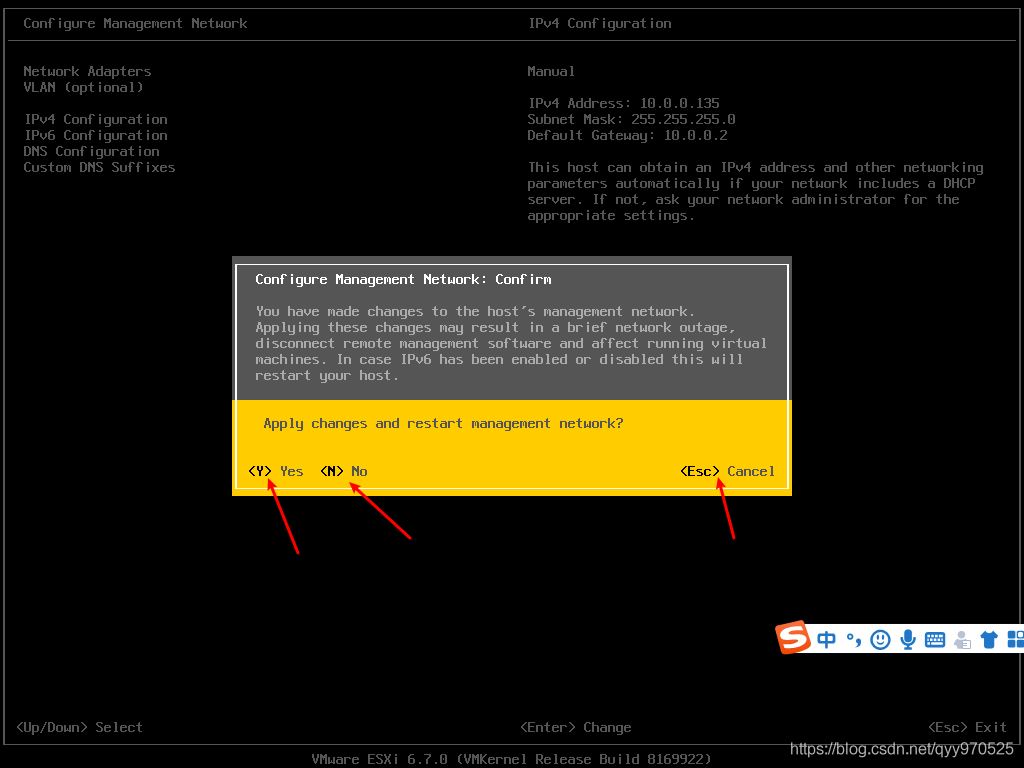1024x768 pixels.
Task: Click IPv4 Address: 10.0.0.135 text
Action: [624, 103]
